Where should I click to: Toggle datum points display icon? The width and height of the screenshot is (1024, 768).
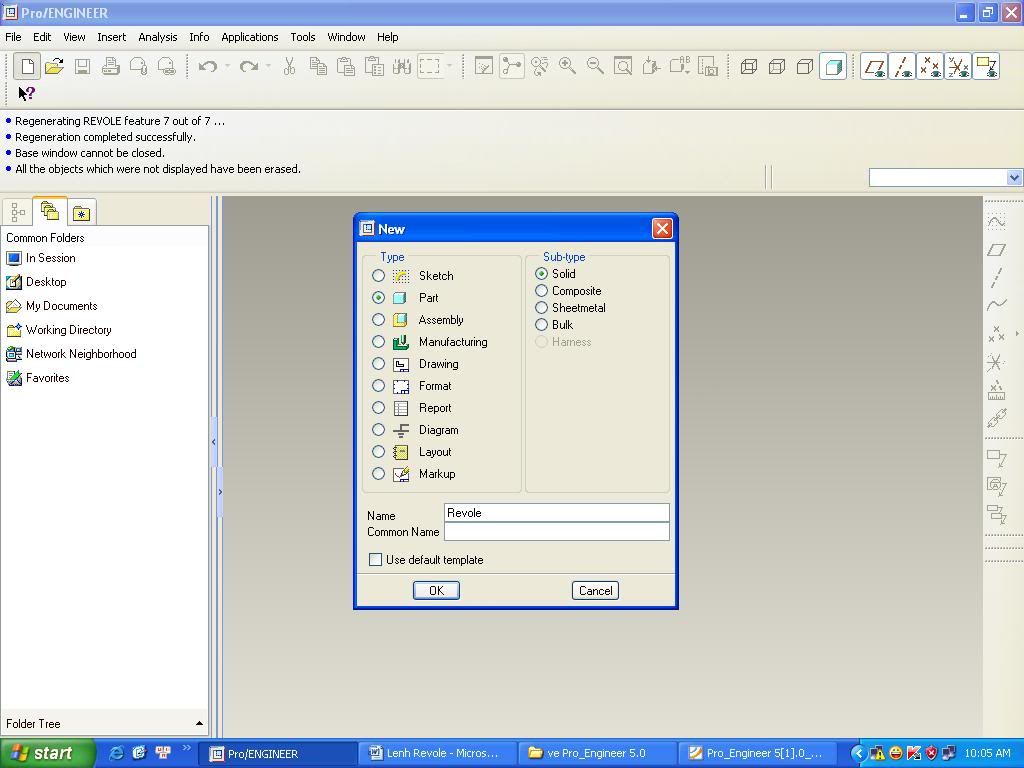[930, 66]
